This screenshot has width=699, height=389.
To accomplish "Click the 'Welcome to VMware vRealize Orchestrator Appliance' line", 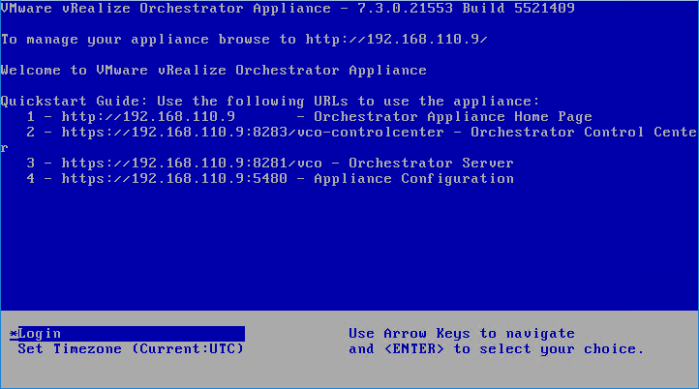I will tap(214, 70).
